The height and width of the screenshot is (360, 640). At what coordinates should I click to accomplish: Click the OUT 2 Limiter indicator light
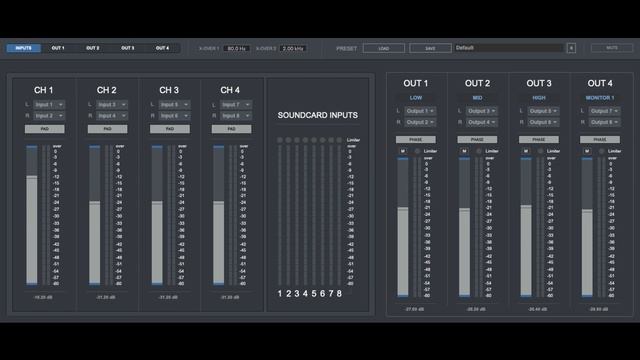[479, 151]
